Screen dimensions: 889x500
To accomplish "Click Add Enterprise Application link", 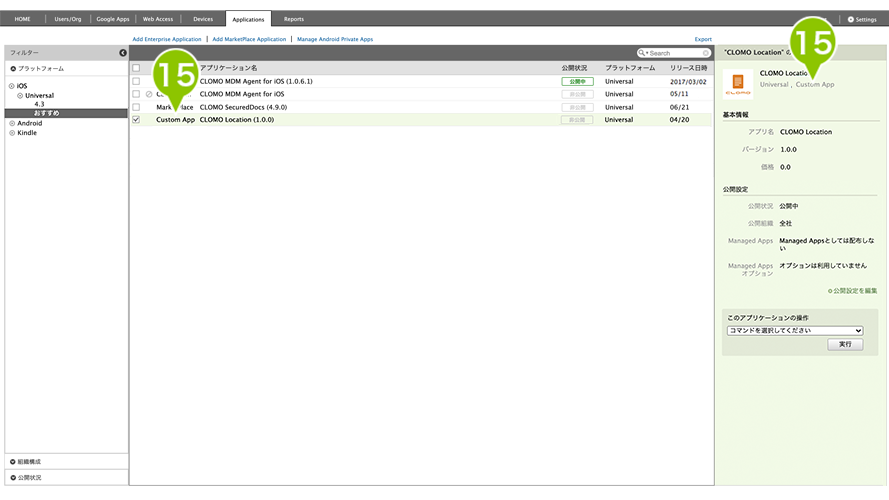I will [167, 39].
